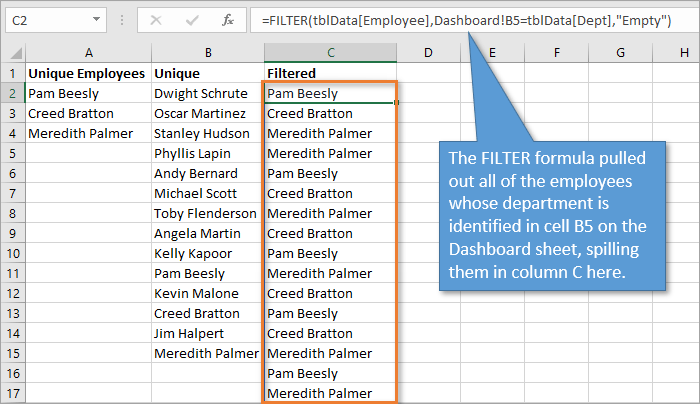Select column G header
The image size is (700, 404).
click(x=620, y=52)
